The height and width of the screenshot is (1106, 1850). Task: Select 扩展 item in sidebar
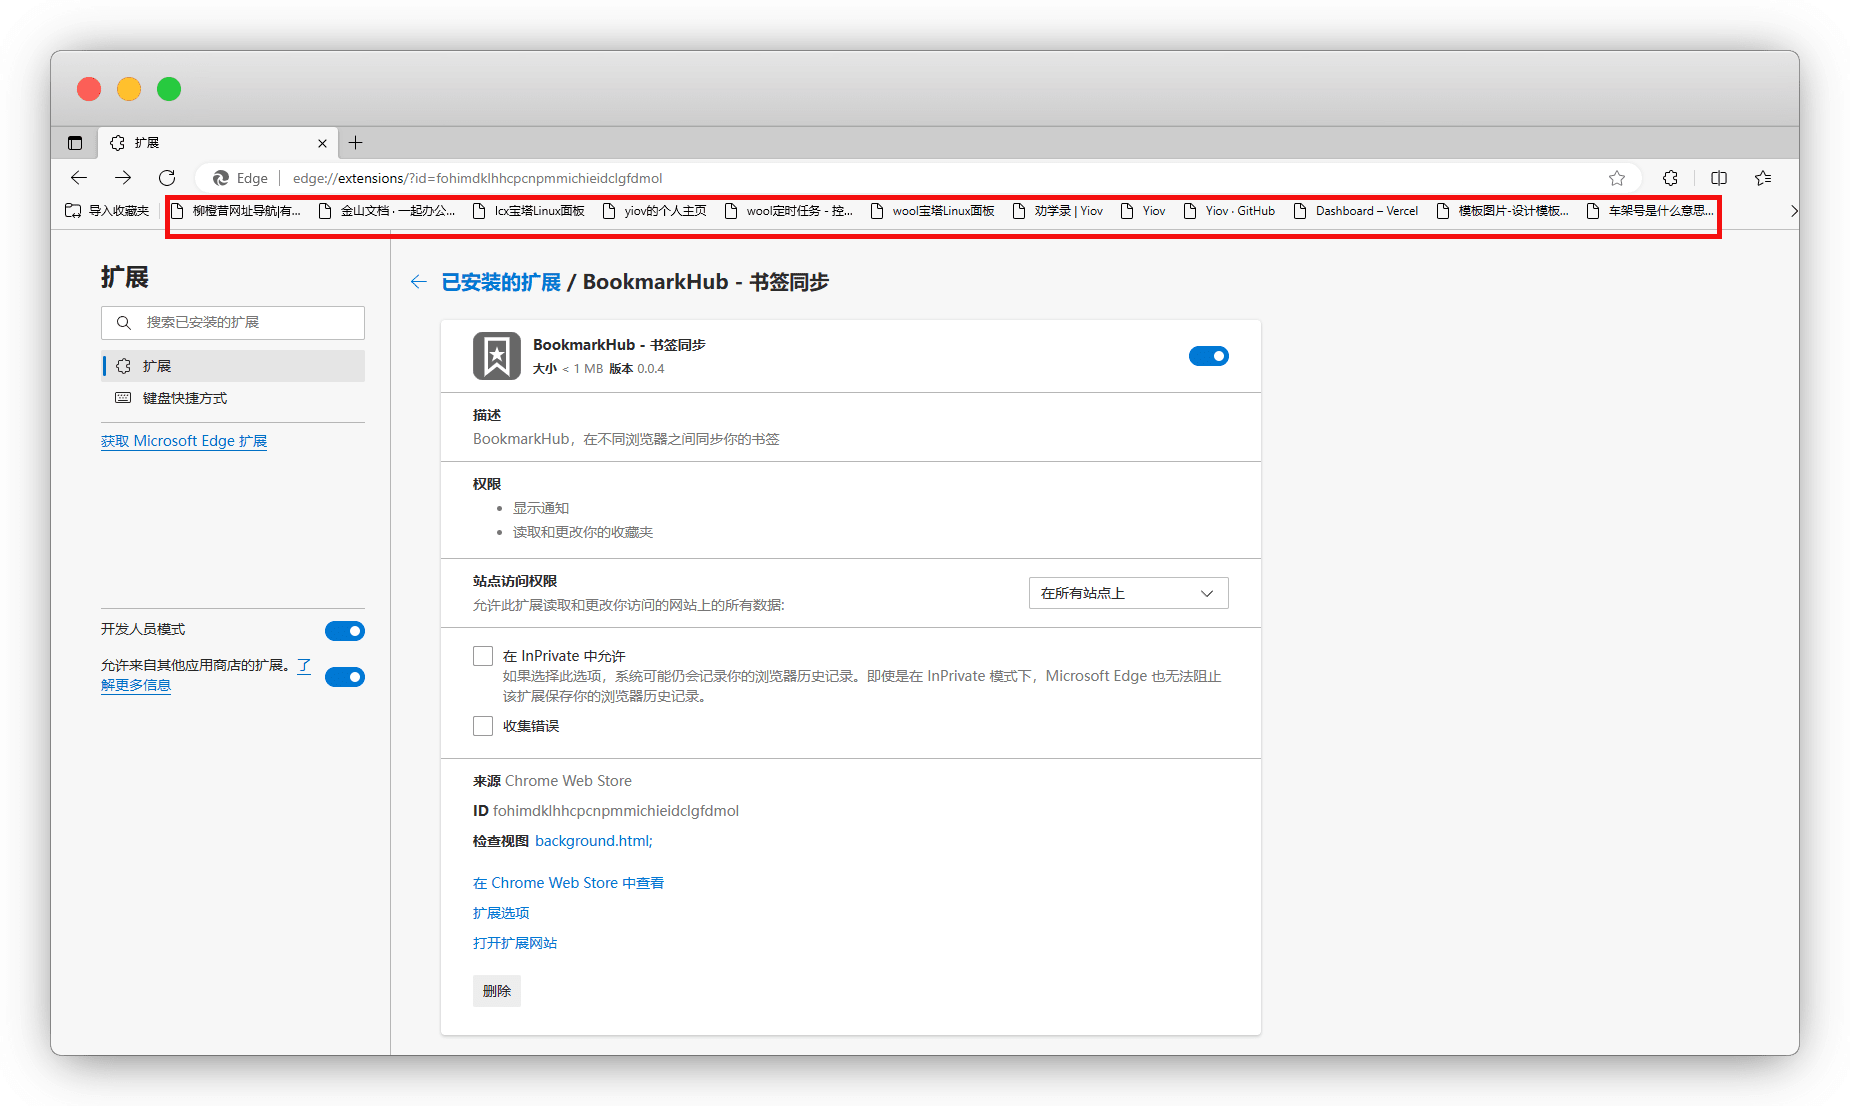point(157,366)
